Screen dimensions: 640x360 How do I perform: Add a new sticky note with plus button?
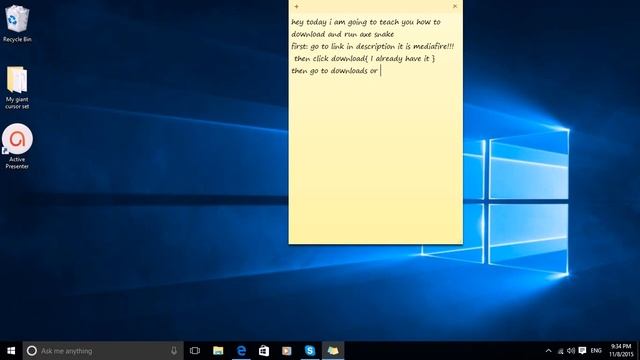coord(296,6)
